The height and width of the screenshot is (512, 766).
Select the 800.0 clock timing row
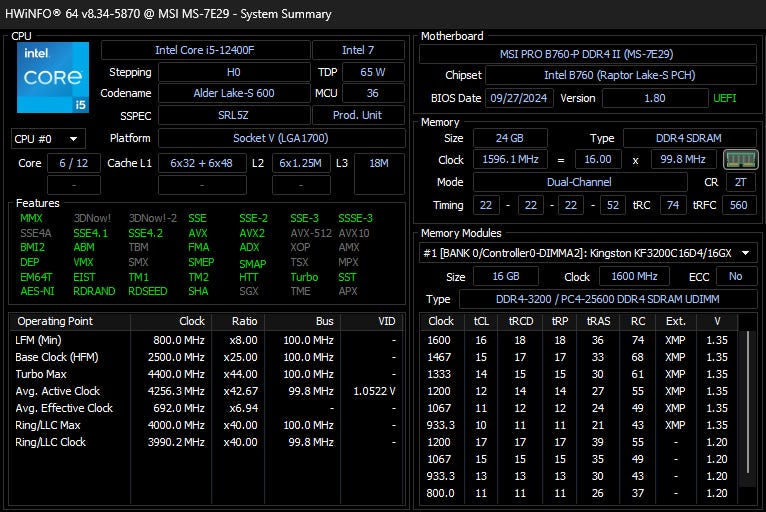[579, 493]
